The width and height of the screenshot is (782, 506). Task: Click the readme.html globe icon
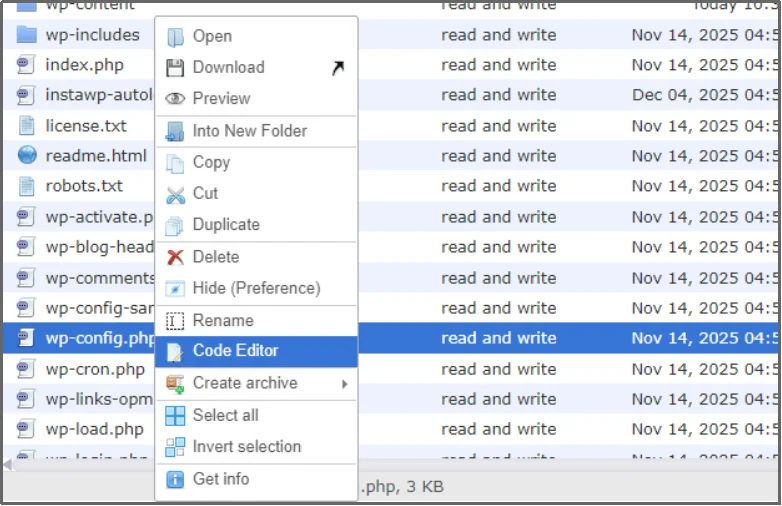27,156
